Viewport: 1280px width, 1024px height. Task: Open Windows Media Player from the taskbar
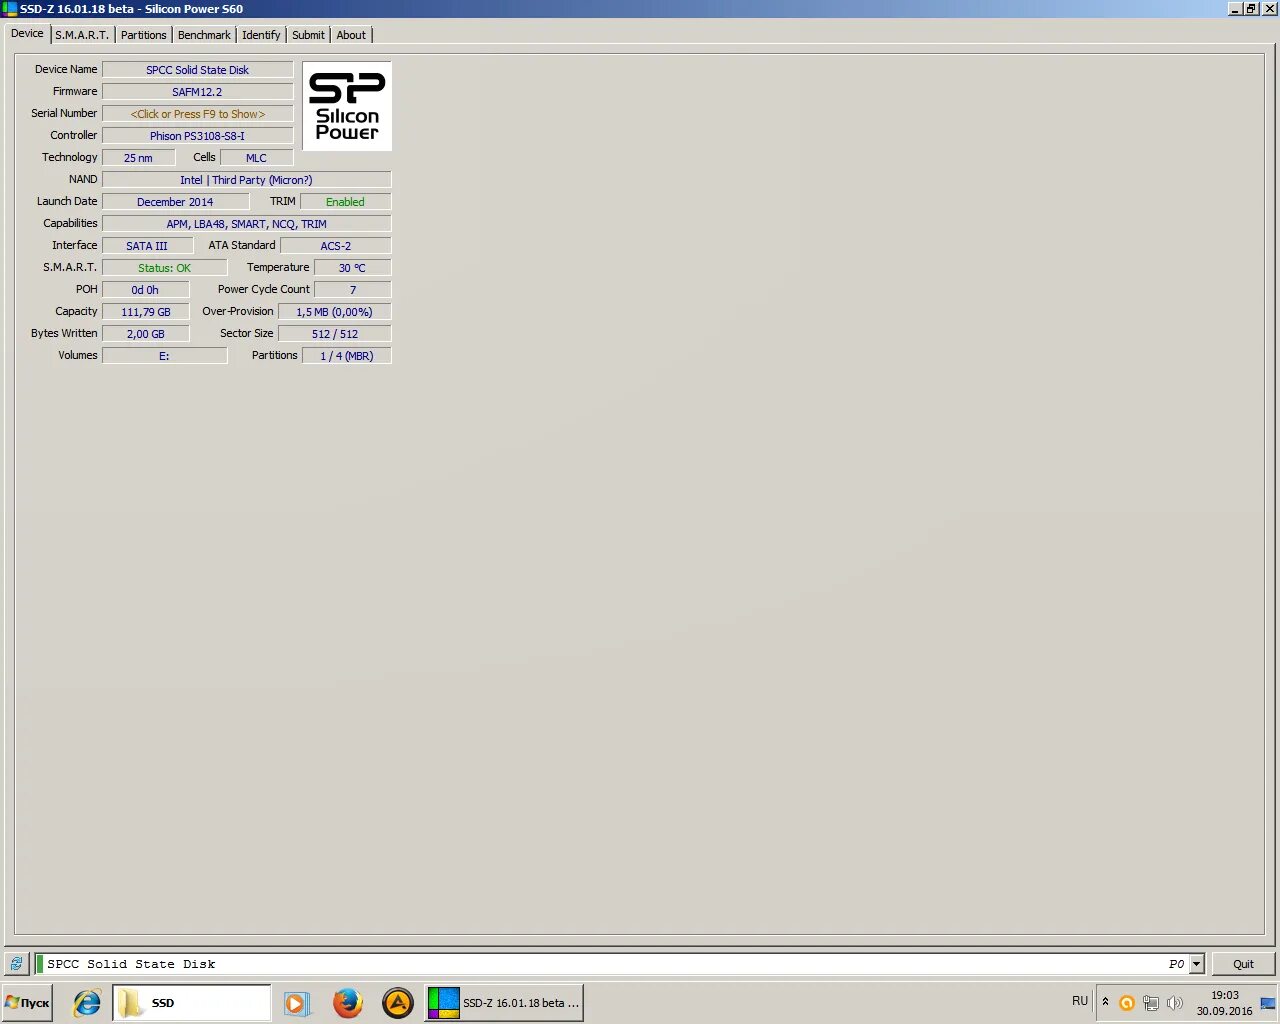297,1003
